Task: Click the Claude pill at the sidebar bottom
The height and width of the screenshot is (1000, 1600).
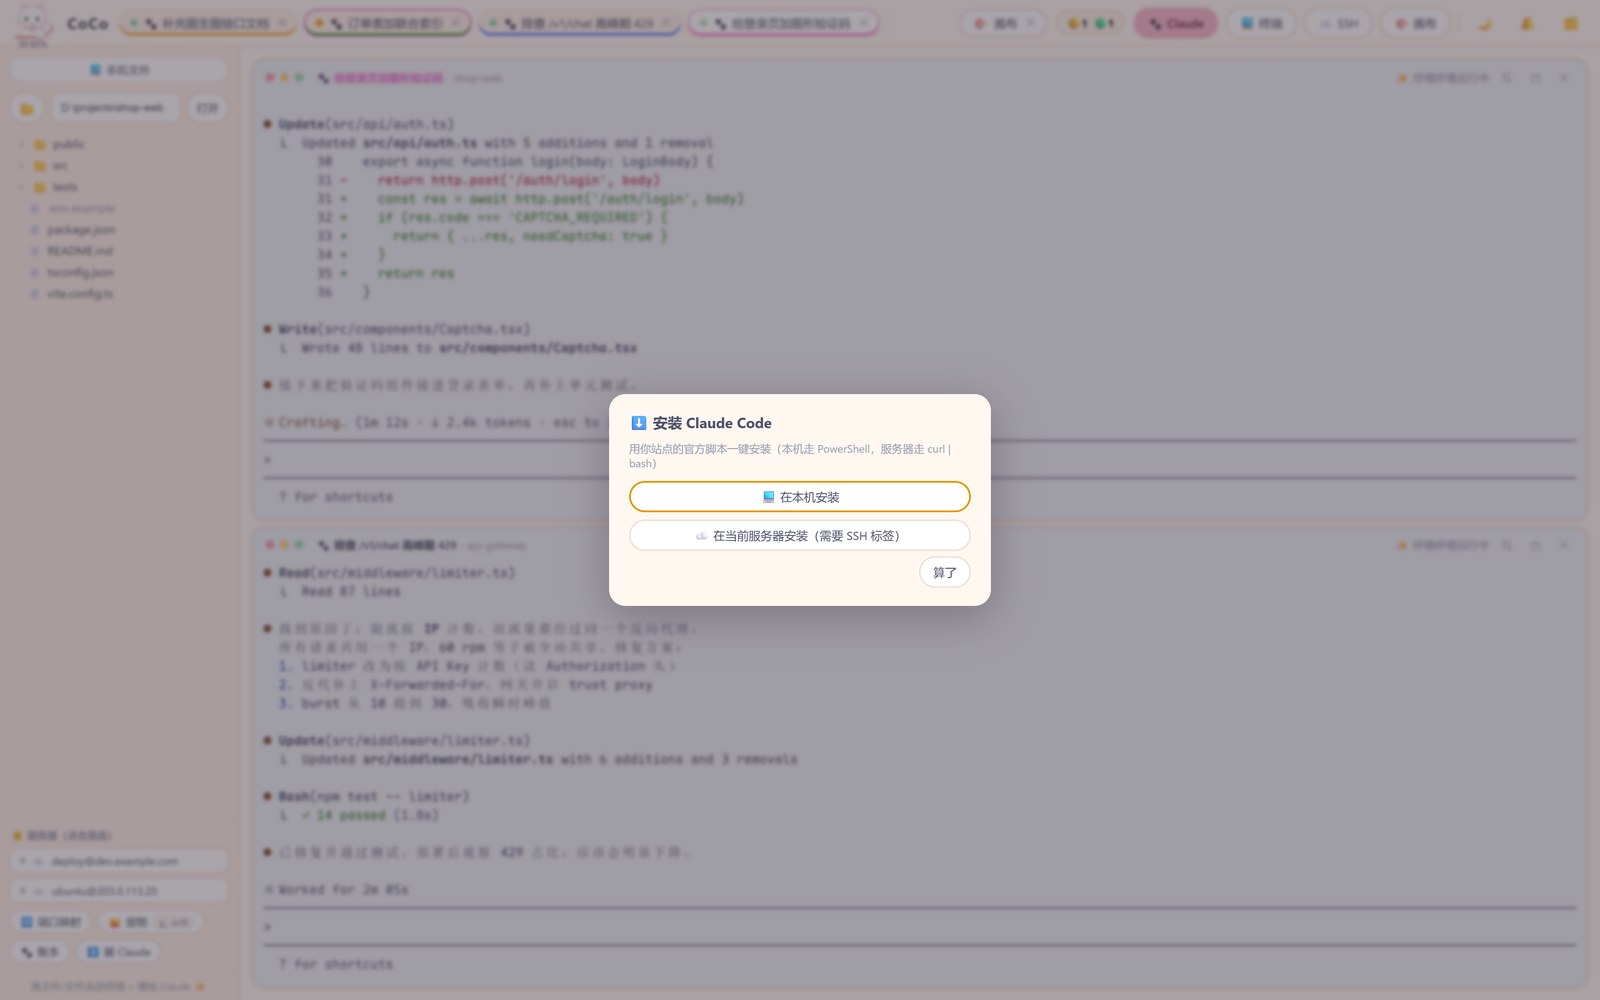Action: click(x=118, y=952)
